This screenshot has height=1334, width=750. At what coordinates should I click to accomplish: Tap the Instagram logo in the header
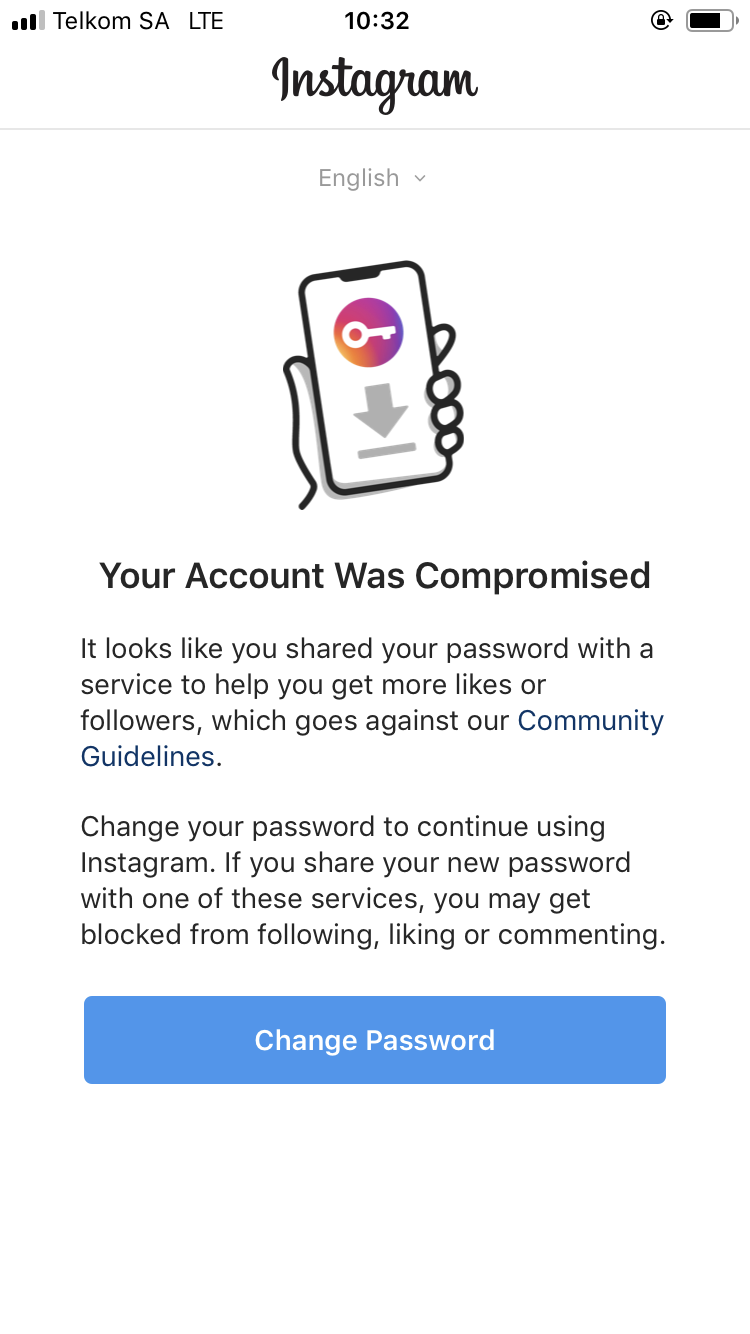[x=375, y=82]
